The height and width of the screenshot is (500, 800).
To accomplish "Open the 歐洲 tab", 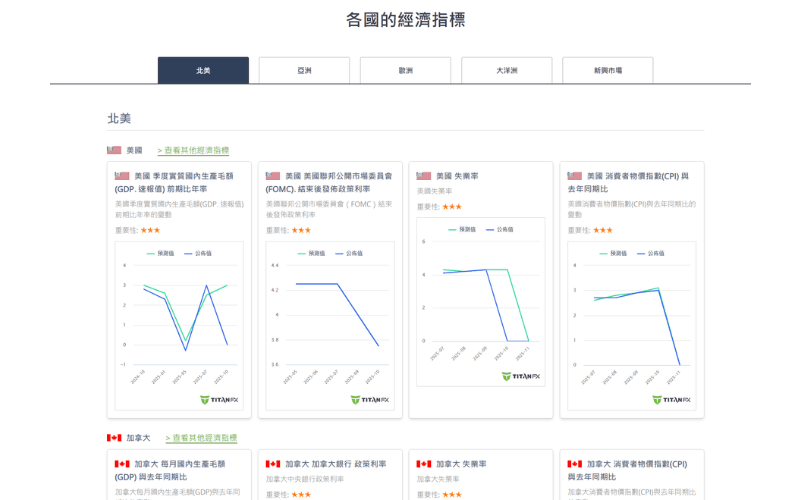I will point(405,71).
